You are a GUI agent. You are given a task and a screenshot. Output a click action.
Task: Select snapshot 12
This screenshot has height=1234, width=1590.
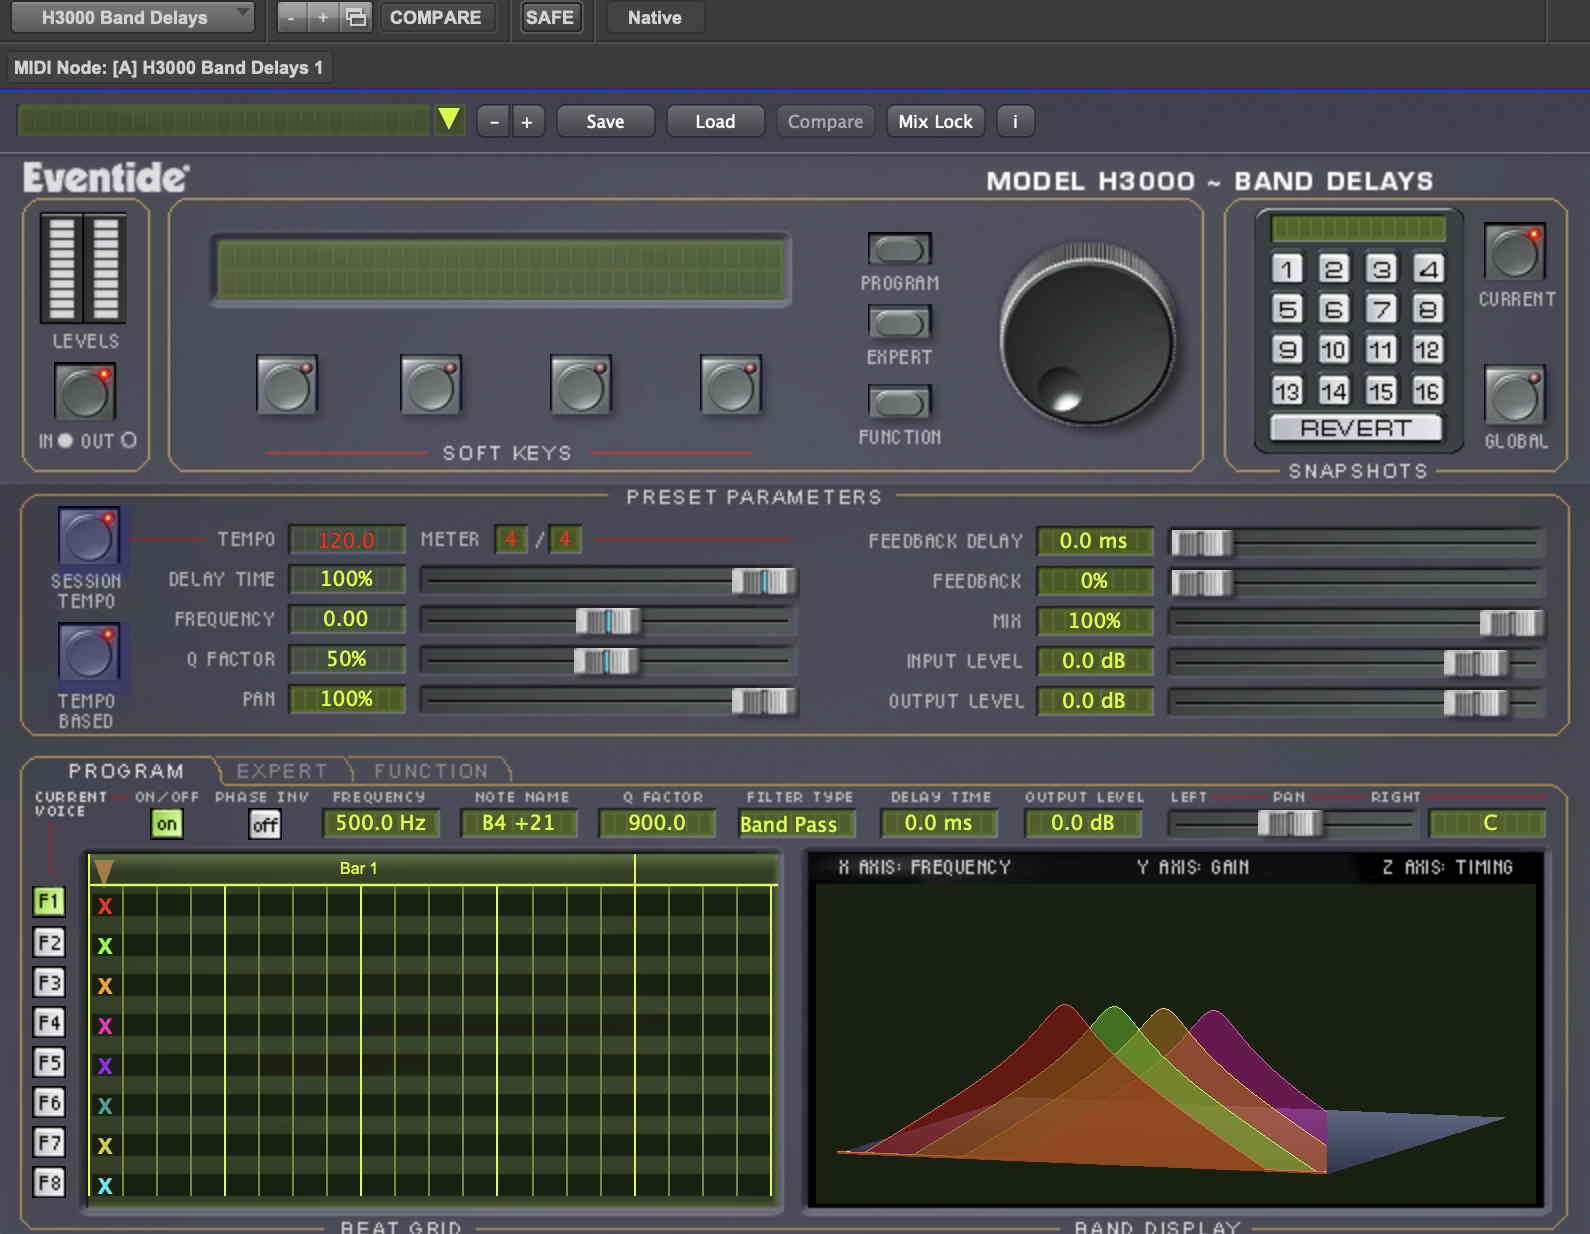pos(1428,349)
